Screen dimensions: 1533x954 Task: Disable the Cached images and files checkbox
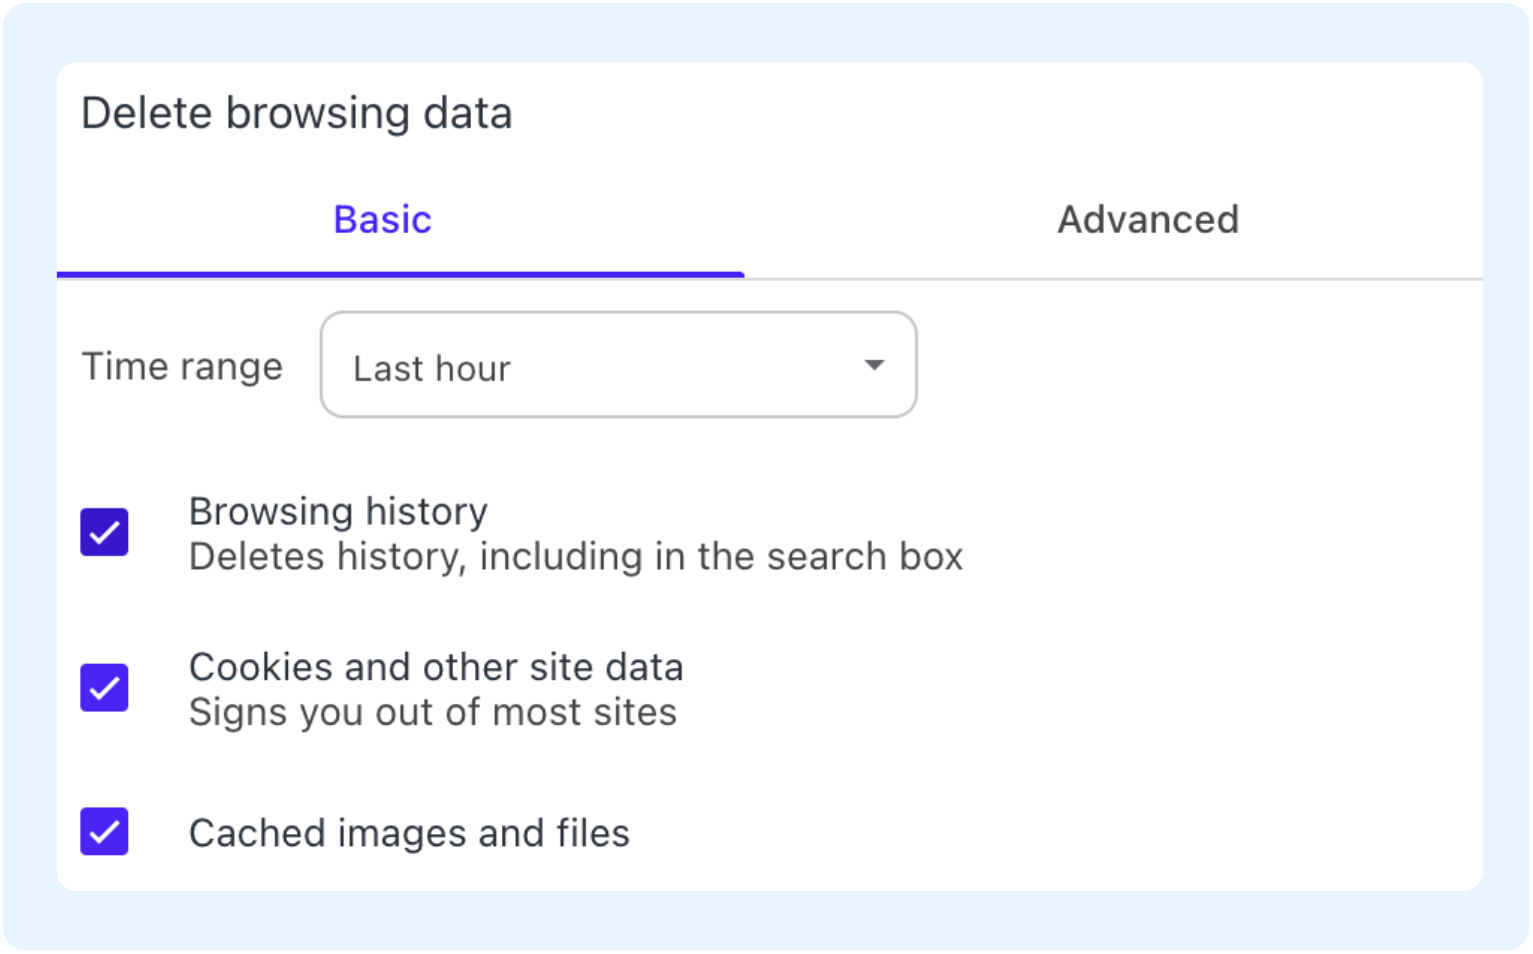click(x=105, y=832)
